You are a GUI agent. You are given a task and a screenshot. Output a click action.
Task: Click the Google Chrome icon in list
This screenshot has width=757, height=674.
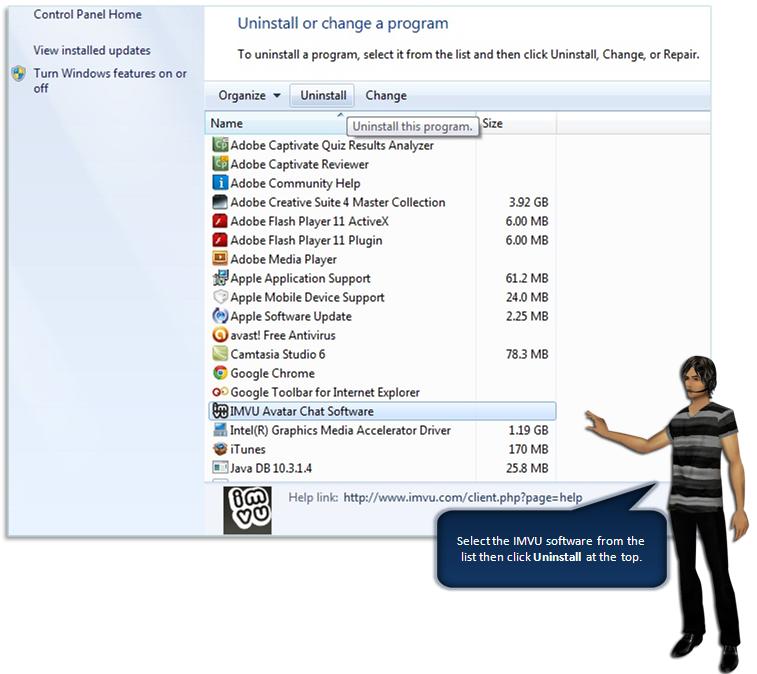[x=220, y=373]
